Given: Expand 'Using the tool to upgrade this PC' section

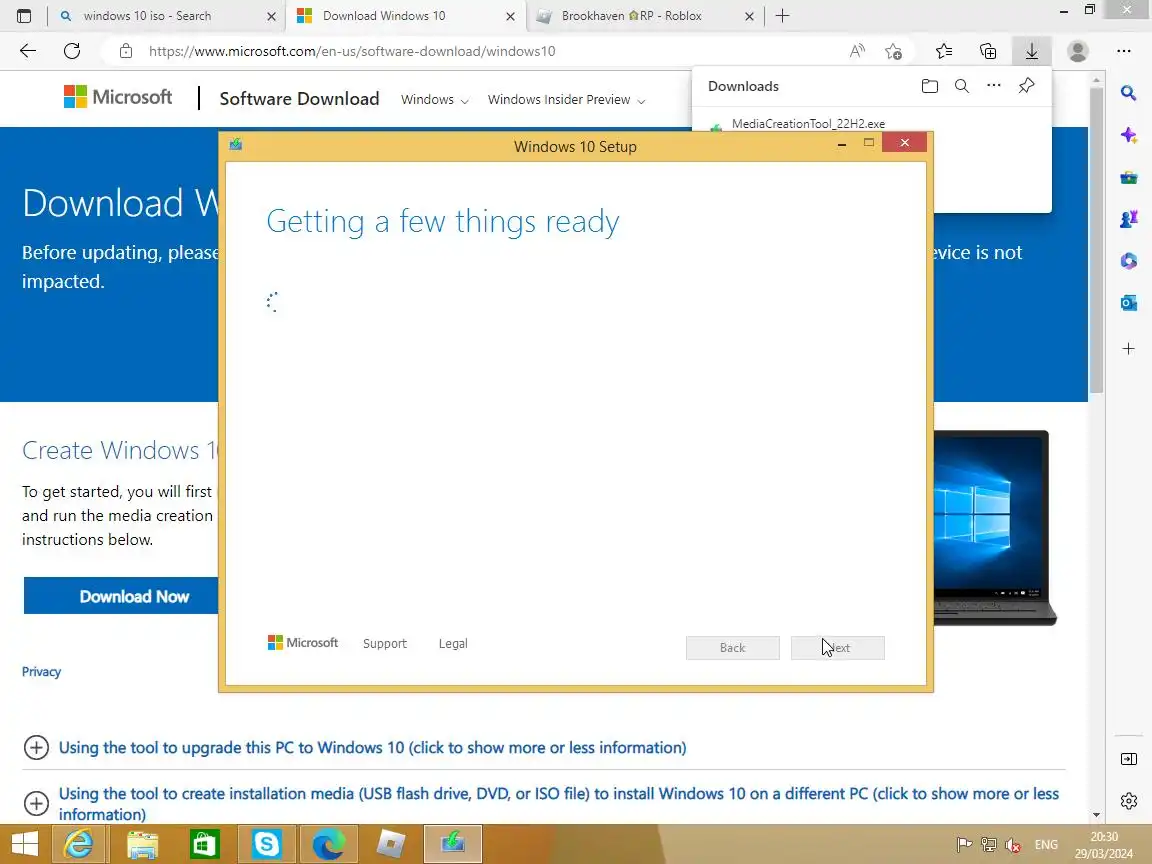Looking at the screenshot, I should coord(372,747).
